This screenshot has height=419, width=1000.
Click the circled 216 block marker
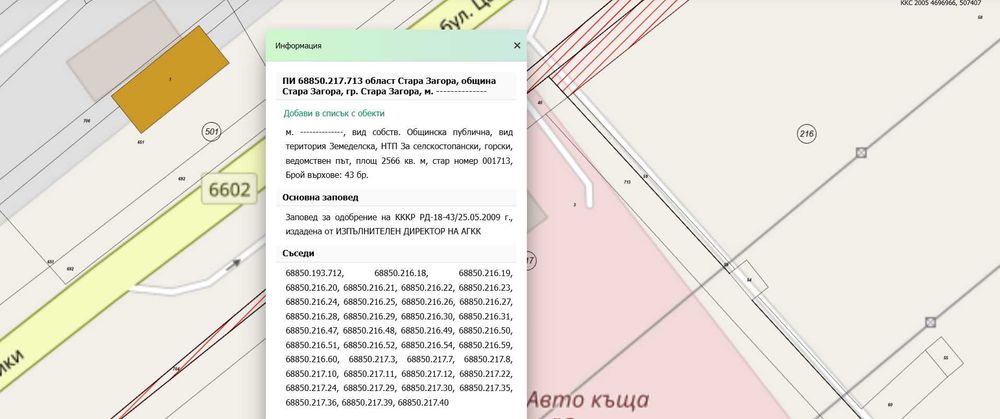(x=807, y=134)
